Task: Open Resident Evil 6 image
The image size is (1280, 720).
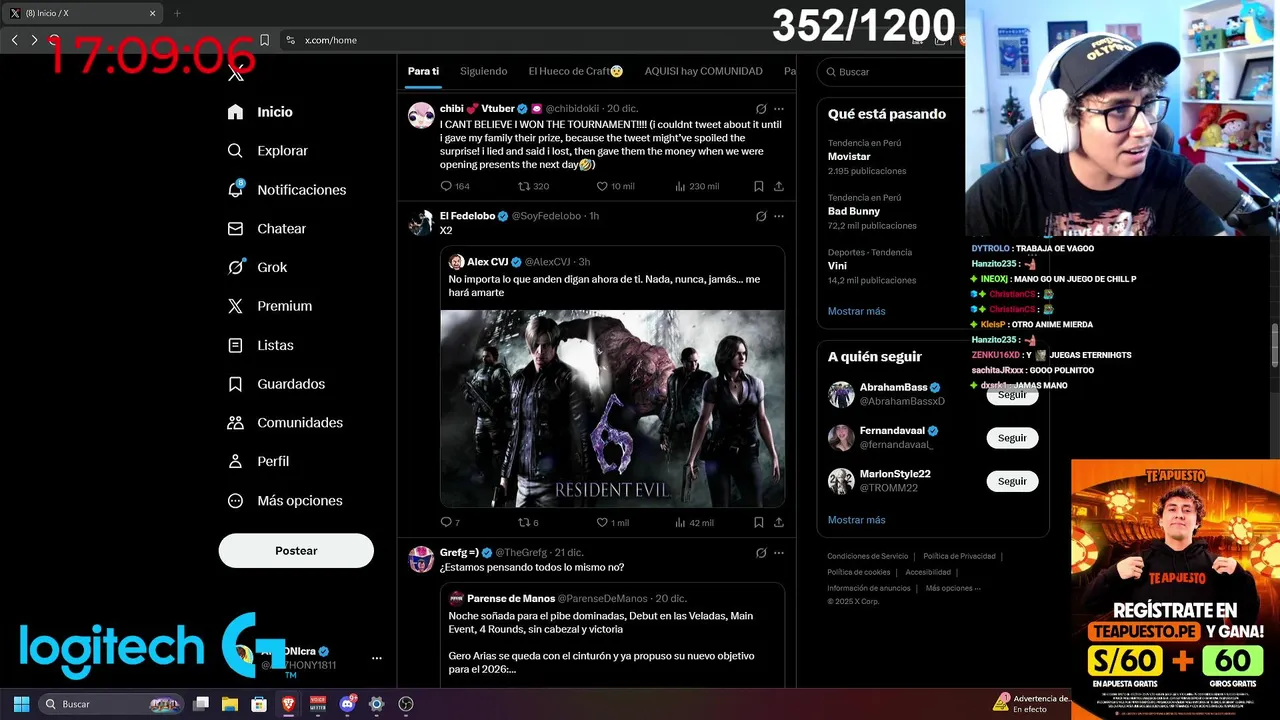Action: pyautogui.click(x=612, y=408)
